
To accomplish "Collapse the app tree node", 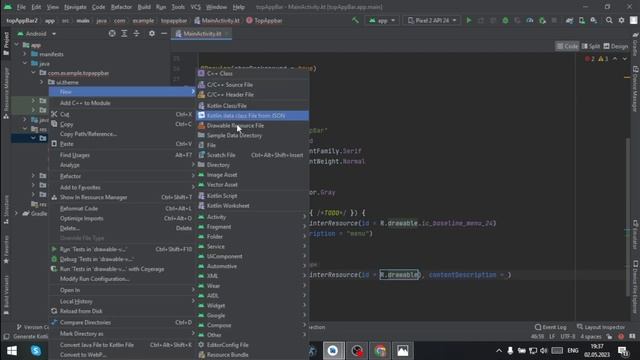I will click(17, 45).
